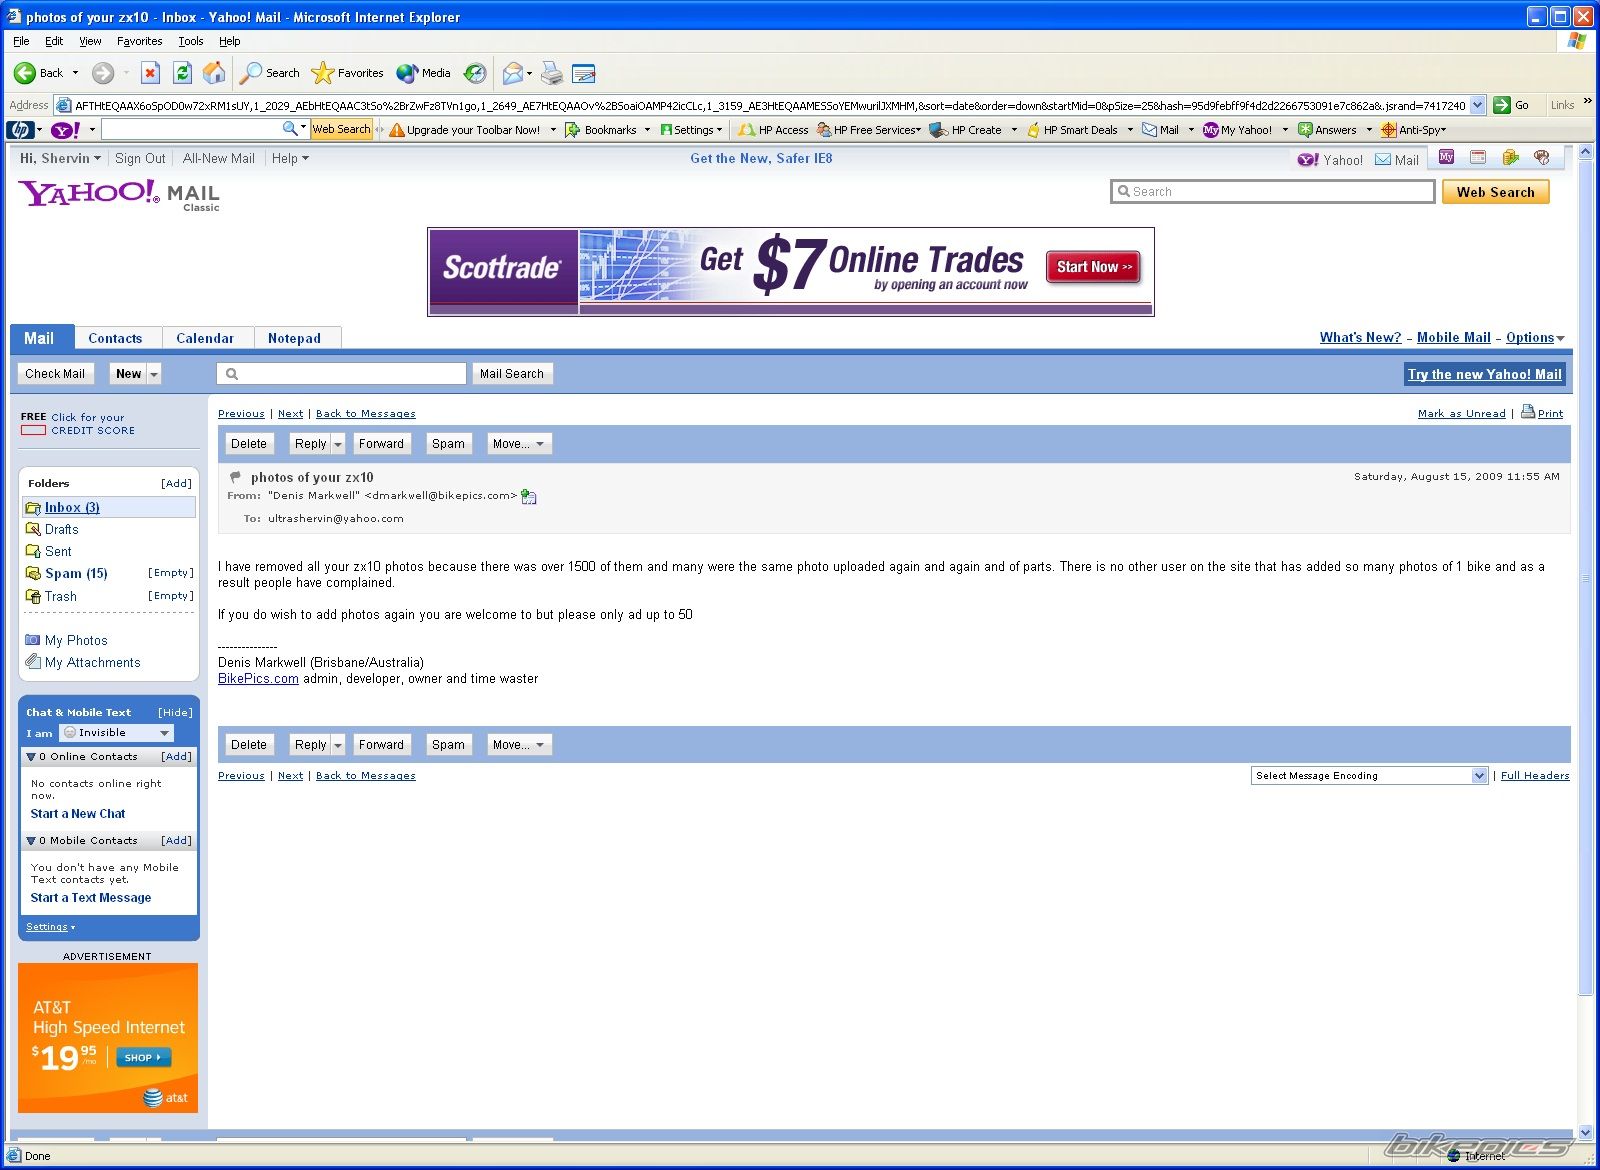Screen dimensions: 1600x1170
Task: Click the Print icon in IE toolbar
Action: 552,73
